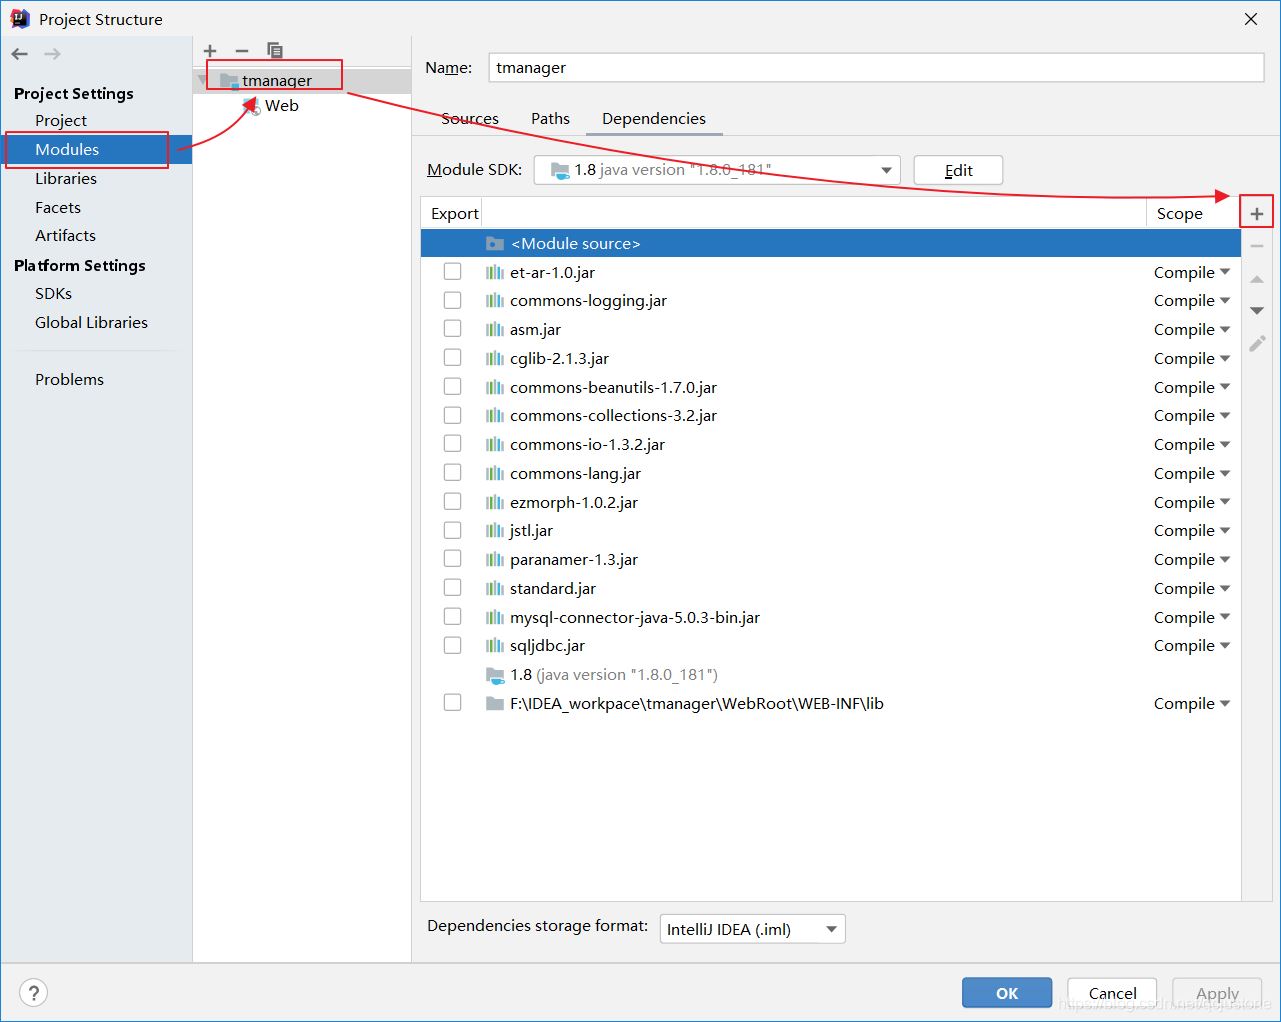Navigate back with left arrow
Image resolution: width=1281 pixels, height=1022 pixels.
[20, 54]
